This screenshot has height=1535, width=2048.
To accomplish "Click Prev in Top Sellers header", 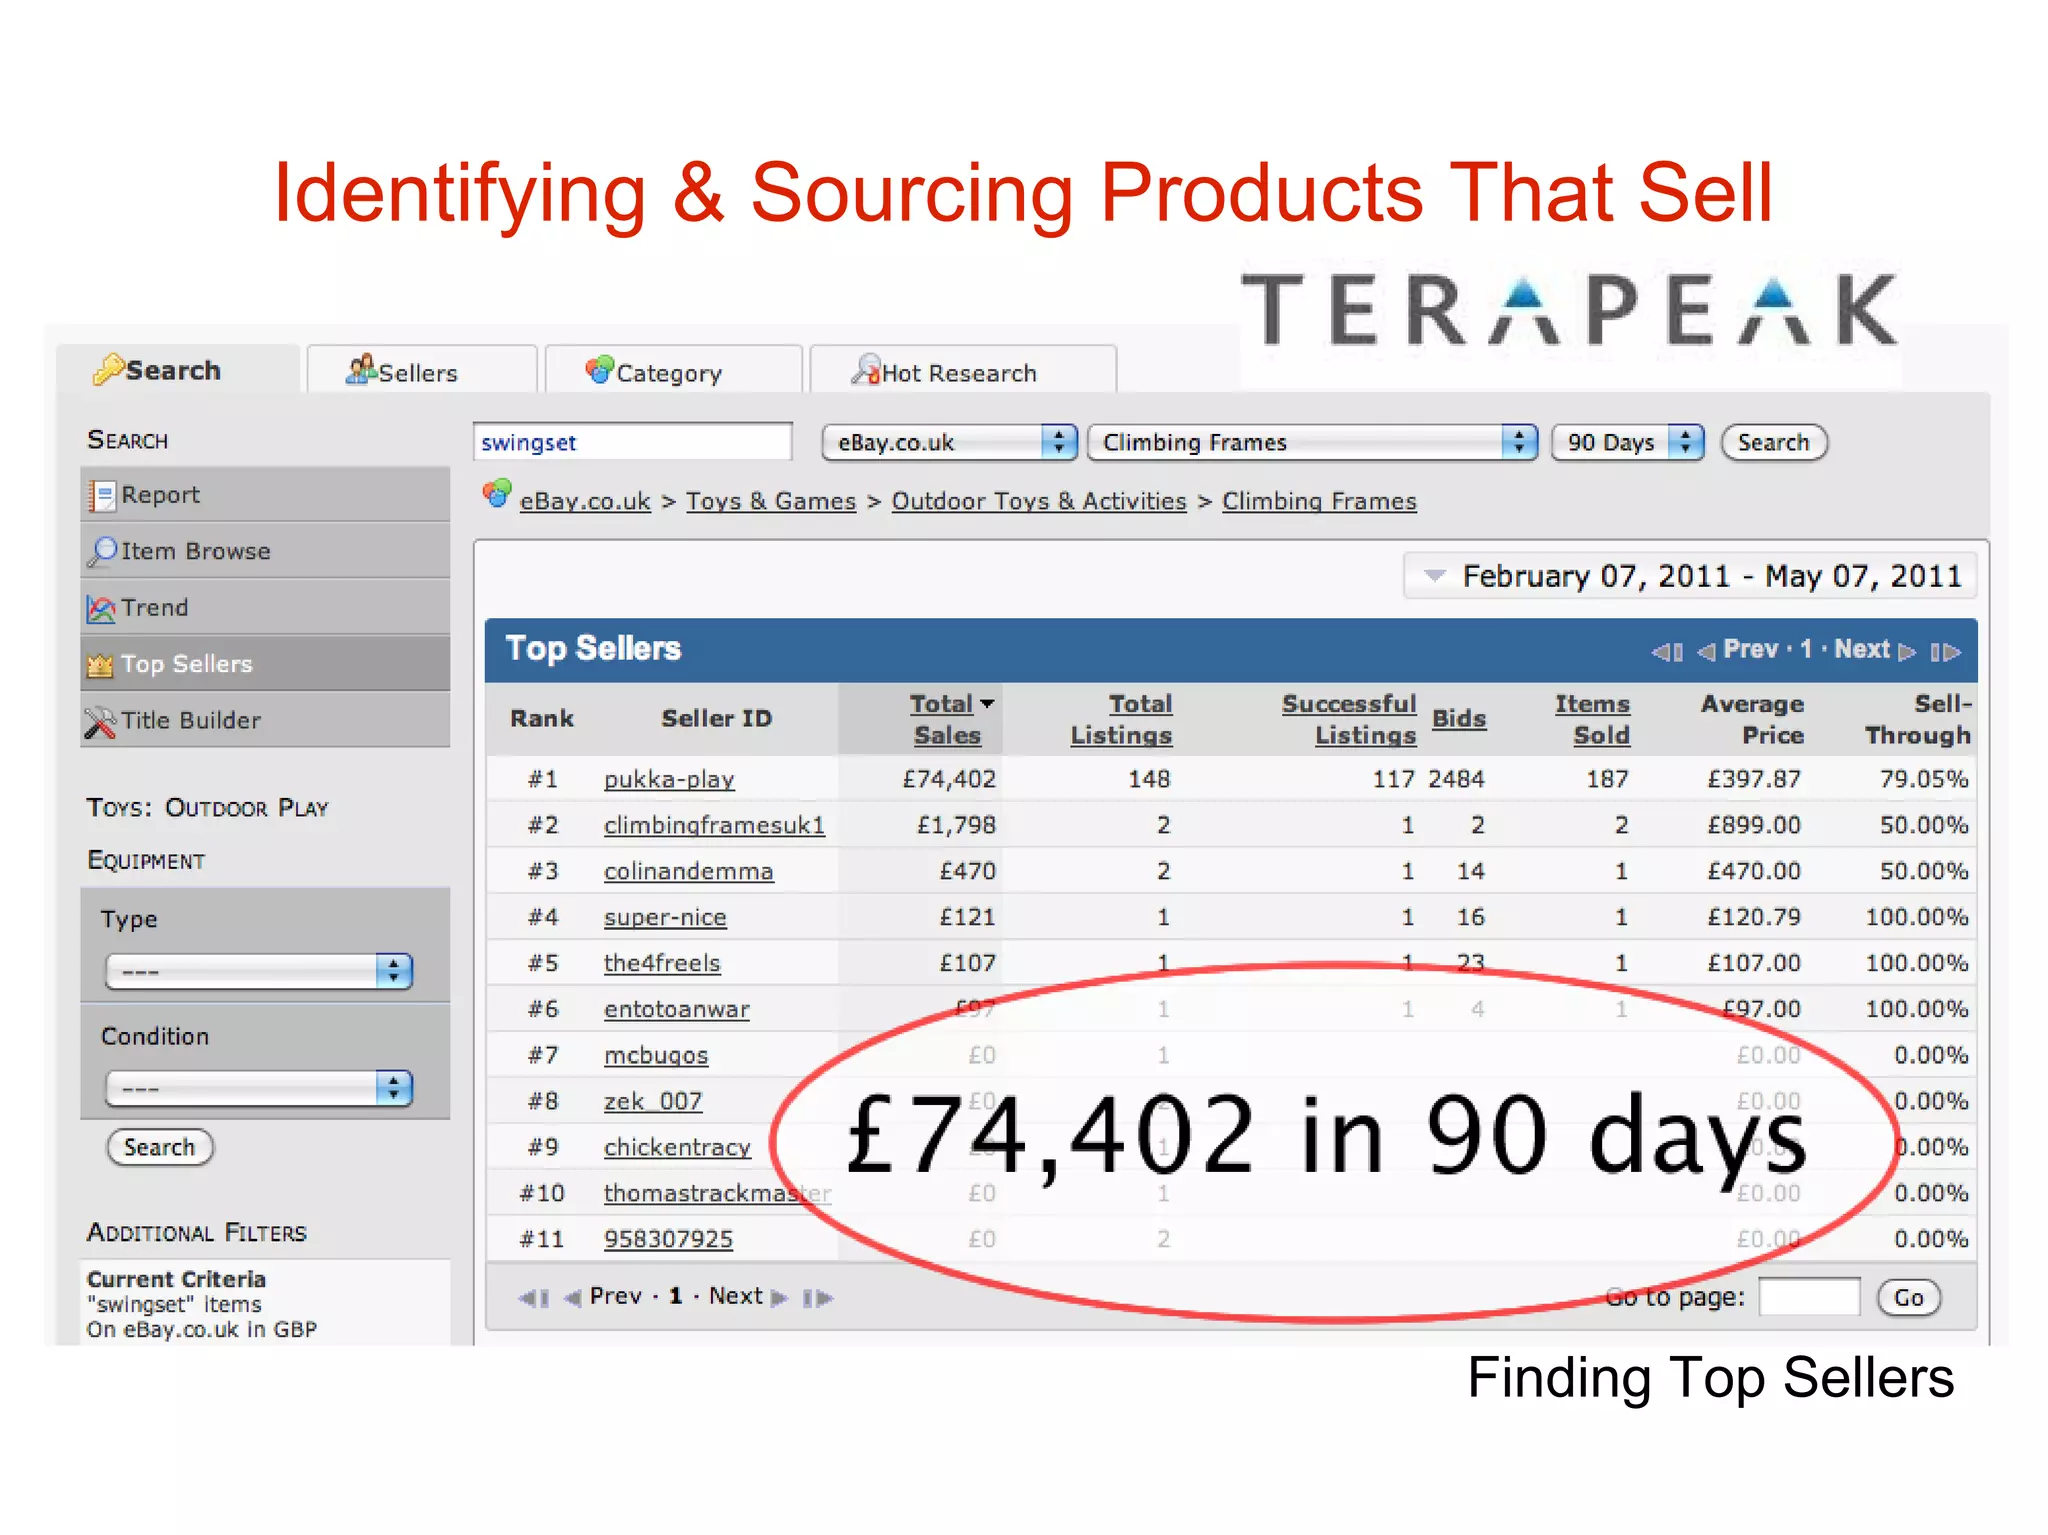I will (1738, 650).
